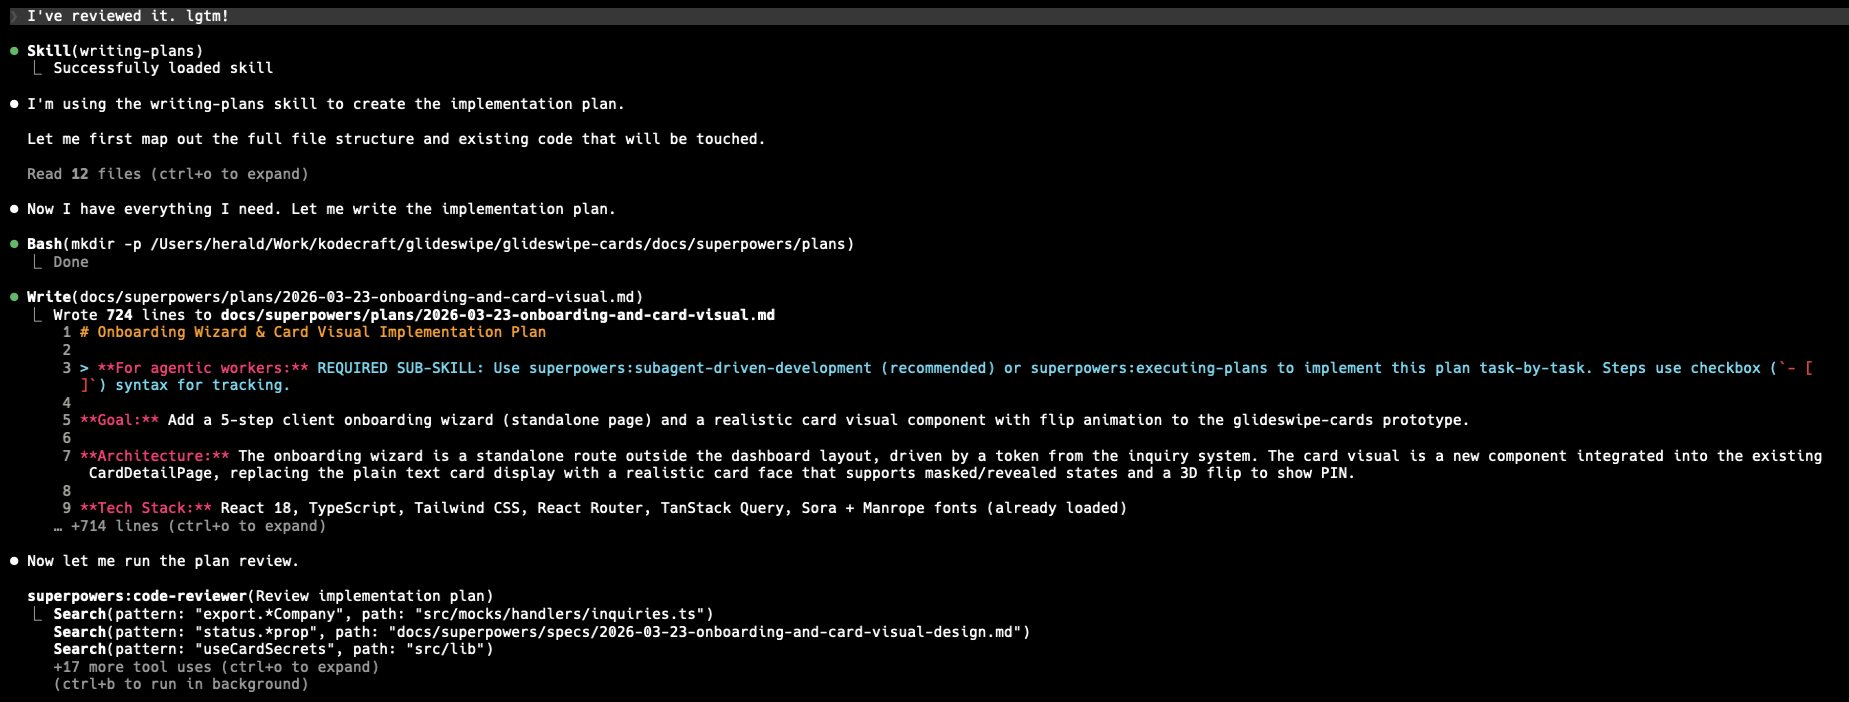Image resolution: width=1849 pixels, height=702 pixels.
Task: Click the green bullet beside the Write command
Action: click(14, 297)
